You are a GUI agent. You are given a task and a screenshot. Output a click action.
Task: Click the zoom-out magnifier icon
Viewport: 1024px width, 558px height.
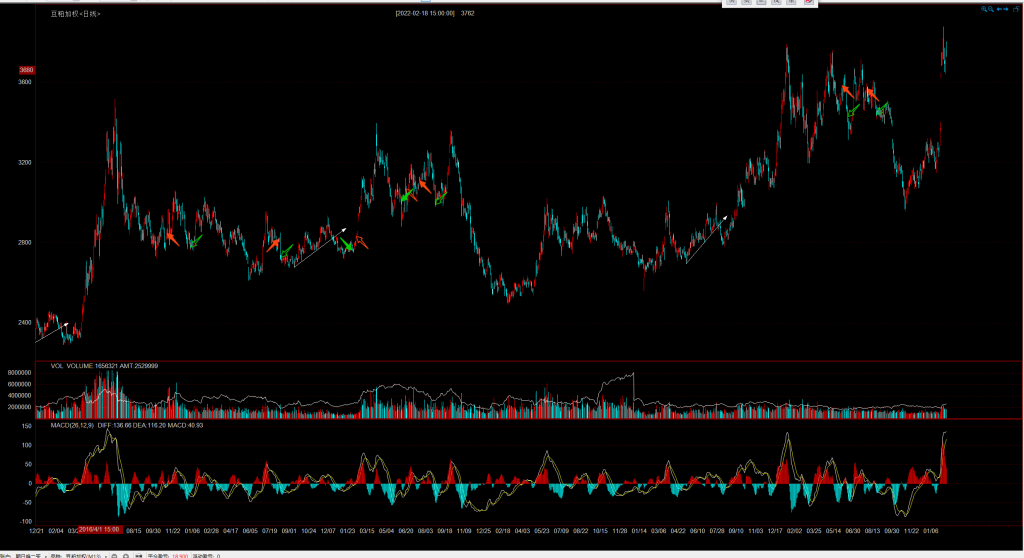[x=992, y=8]
